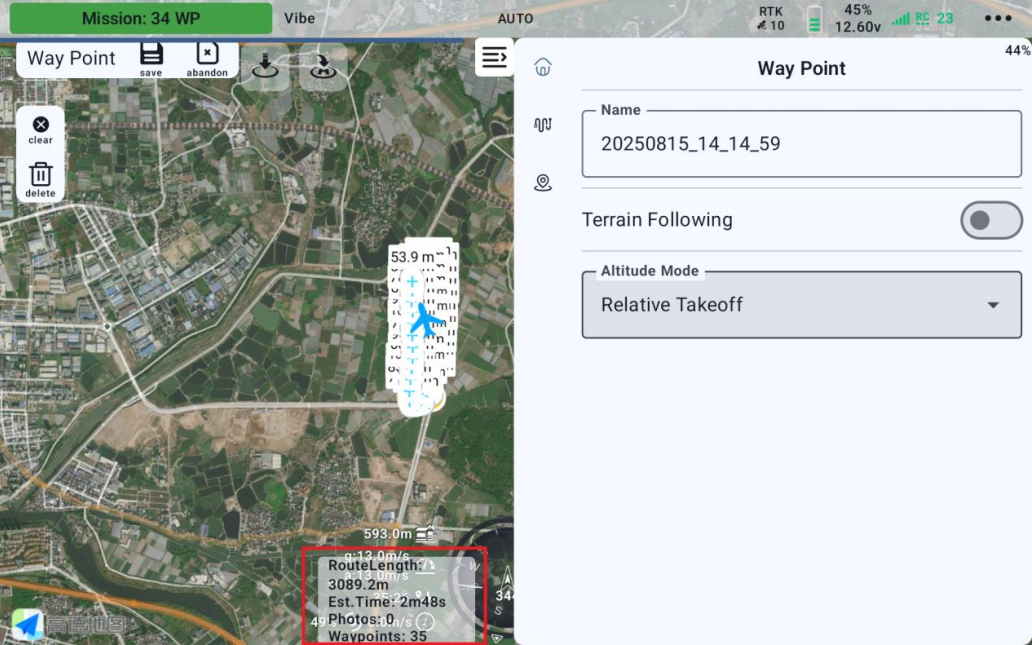Viewport: 1032px width, 645px height.
Task: Edit the waypoint Name text field
Action: pyautogui.click(x=800, y=144)
